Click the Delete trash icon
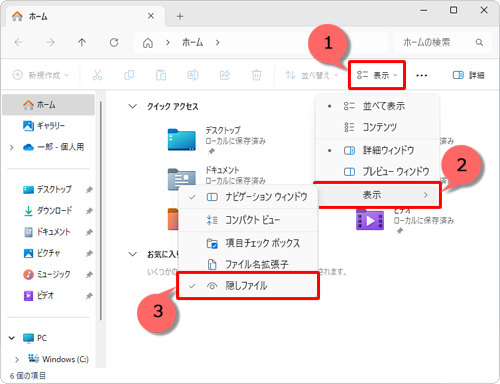 (256, 75)
